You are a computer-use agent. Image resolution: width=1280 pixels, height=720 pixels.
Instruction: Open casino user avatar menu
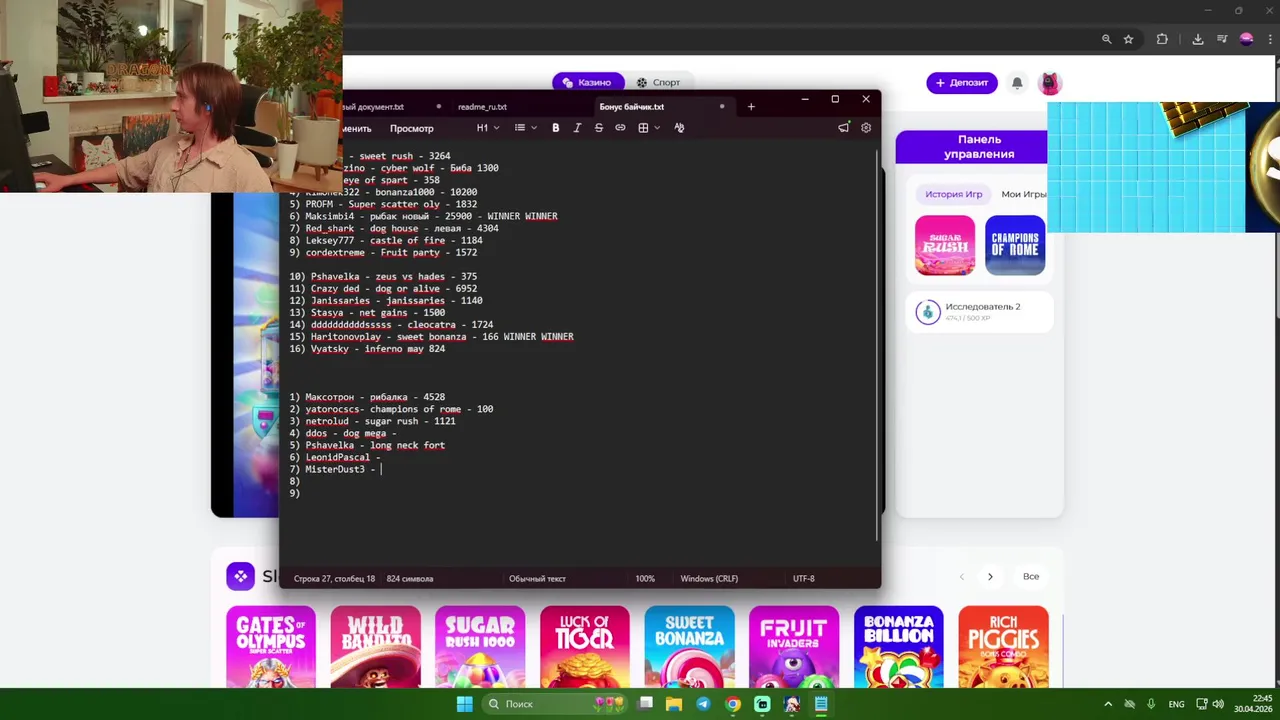[x=1049, y=83]
